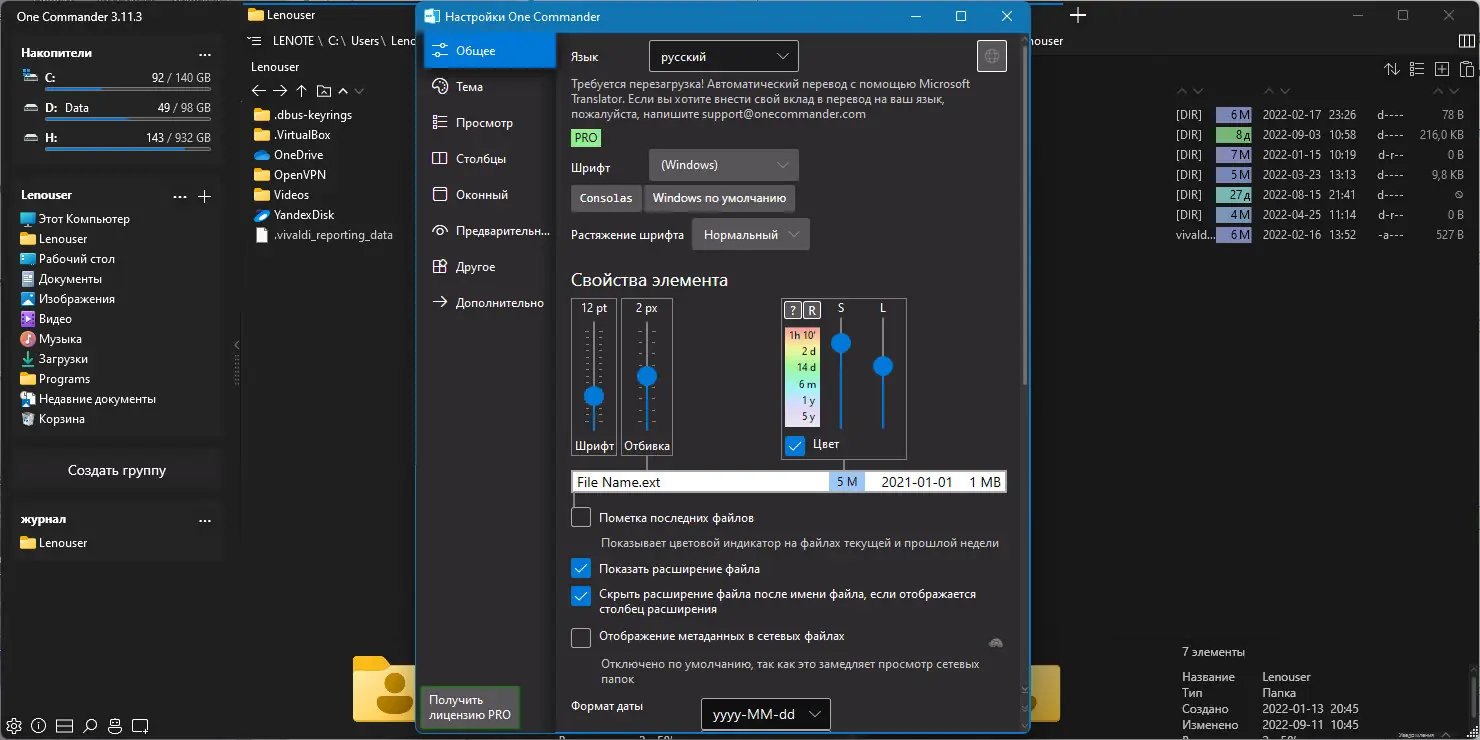The height and width of the screenshot is (740, 1480).
Task: Click the R reset button above color legend
Action: (812, 310)
